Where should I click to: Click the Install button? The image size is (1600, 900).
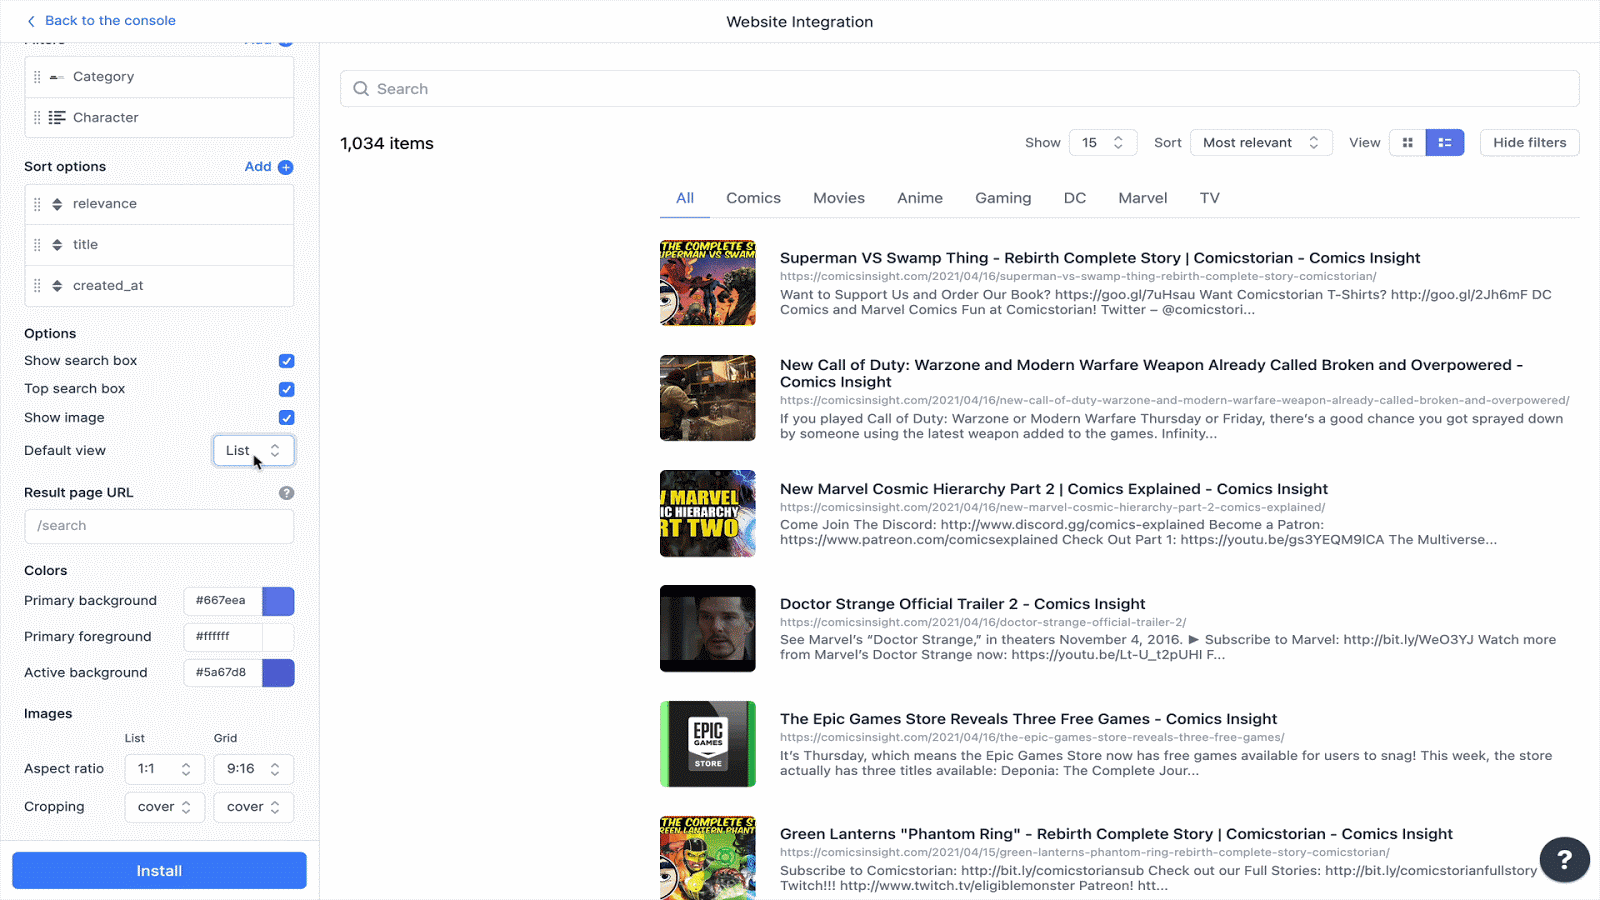point(159,871)
